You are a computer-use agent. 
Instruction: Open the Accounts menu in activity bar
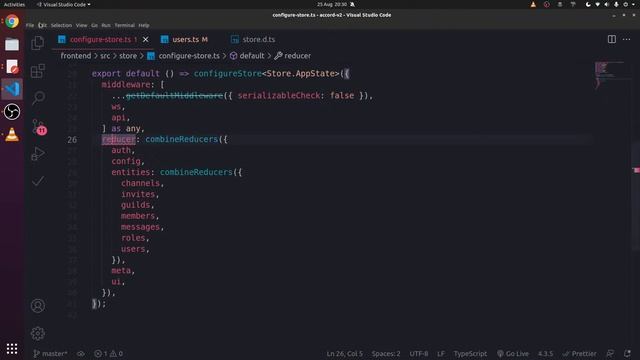(x=38, y=306)
